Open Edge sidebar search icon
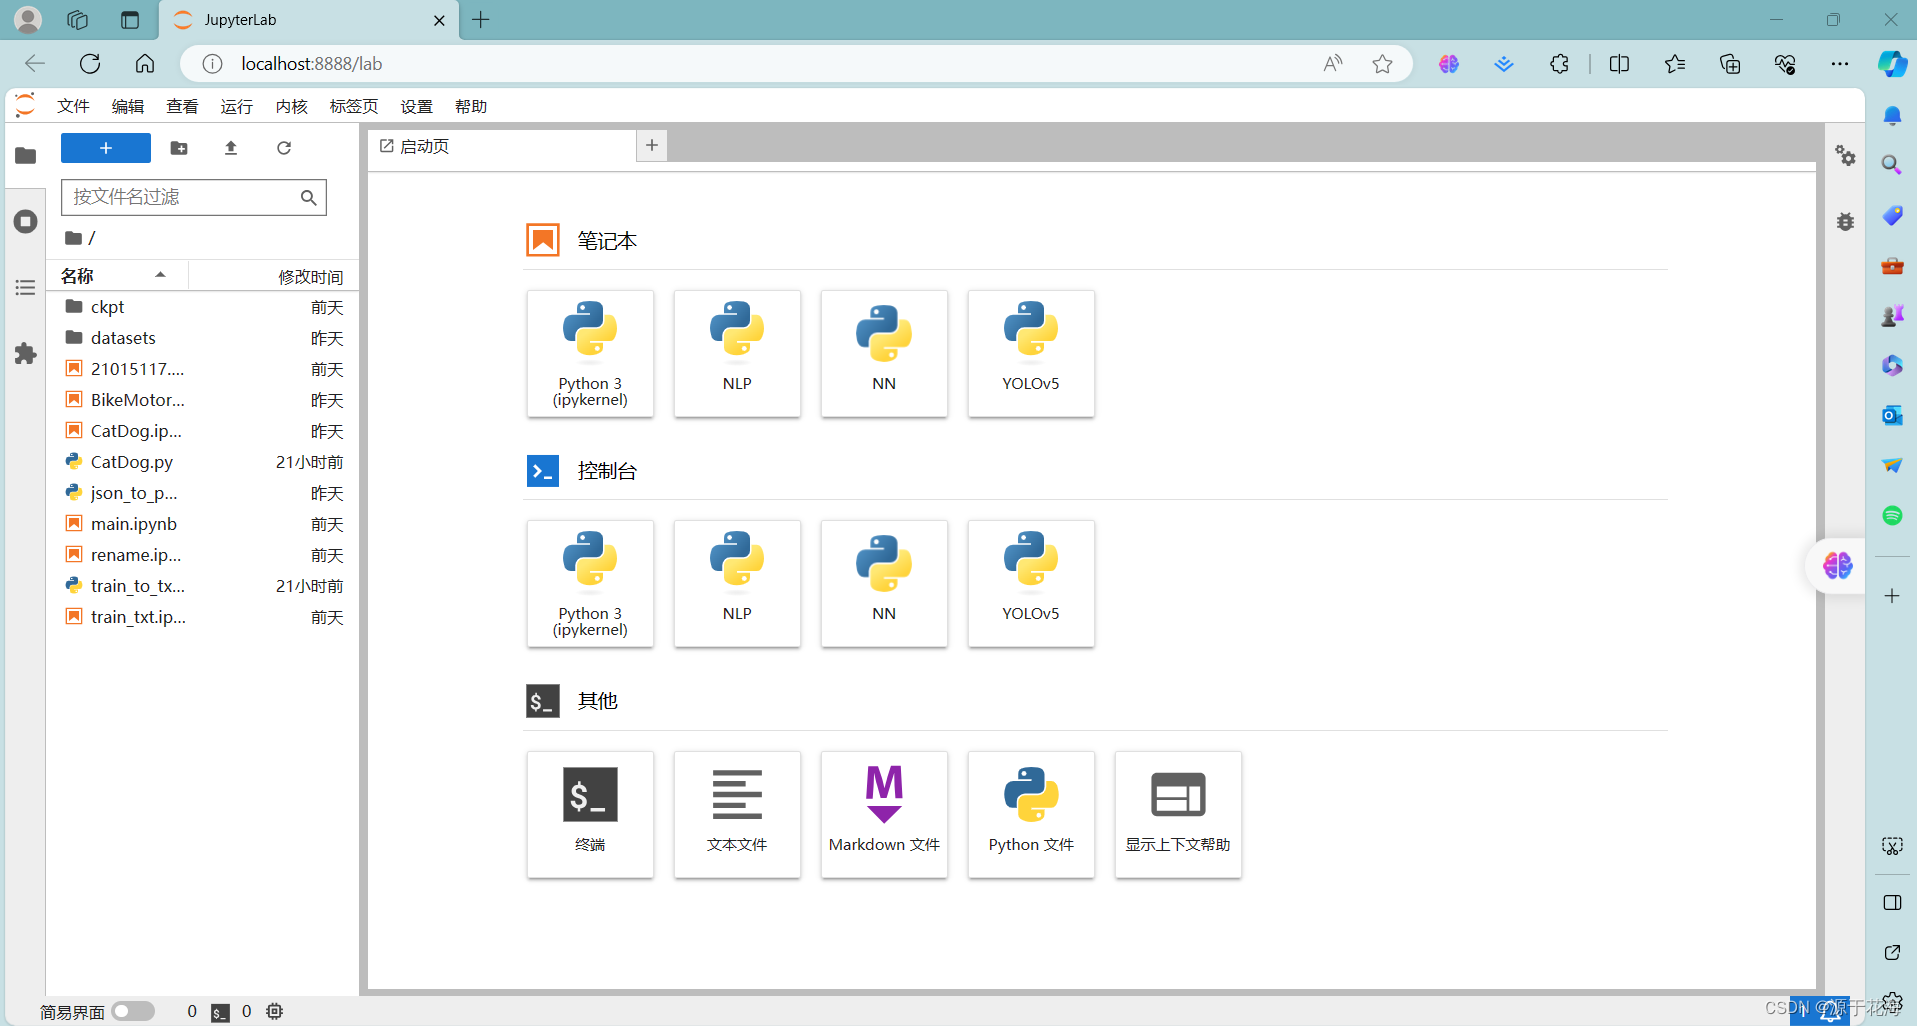Viewport: 1917px width, 1026px height. tap(1891, 164)
